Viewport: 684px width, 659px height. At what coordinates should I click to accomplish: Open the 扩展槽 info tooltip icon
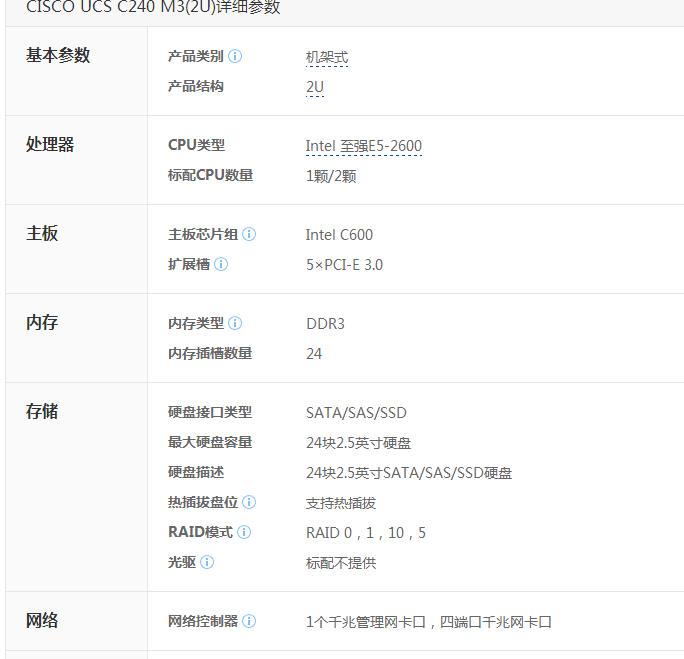point(221,265)
